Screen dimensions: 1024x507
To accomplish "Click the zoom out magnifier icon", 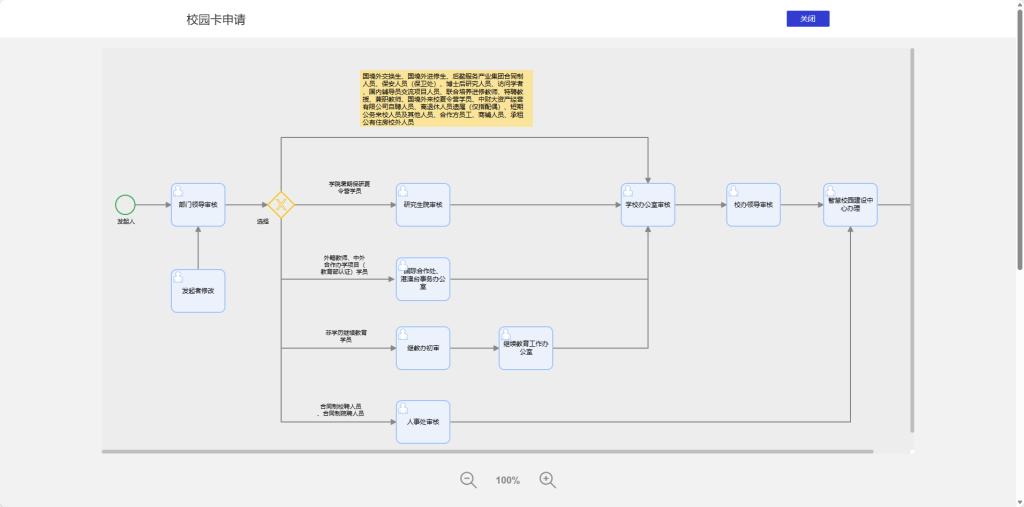I will click(x=468, y=480).
